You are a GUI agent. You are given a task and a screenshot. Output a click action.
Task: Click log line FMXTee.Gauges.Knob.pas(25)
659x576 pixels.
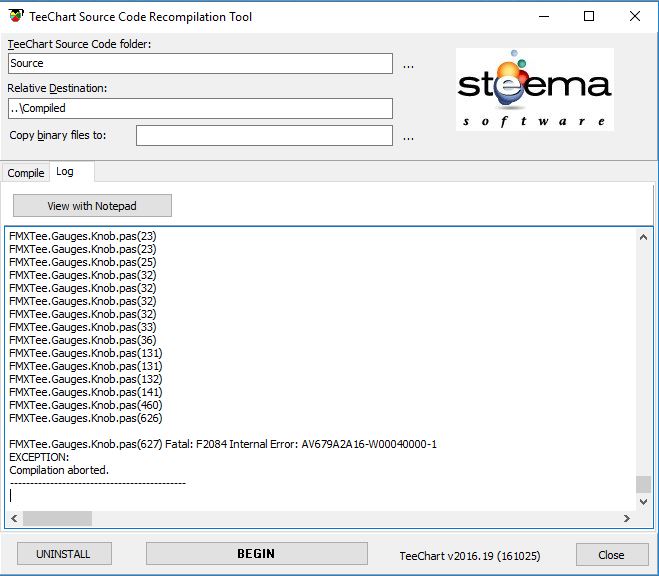(x=83, y=262)
